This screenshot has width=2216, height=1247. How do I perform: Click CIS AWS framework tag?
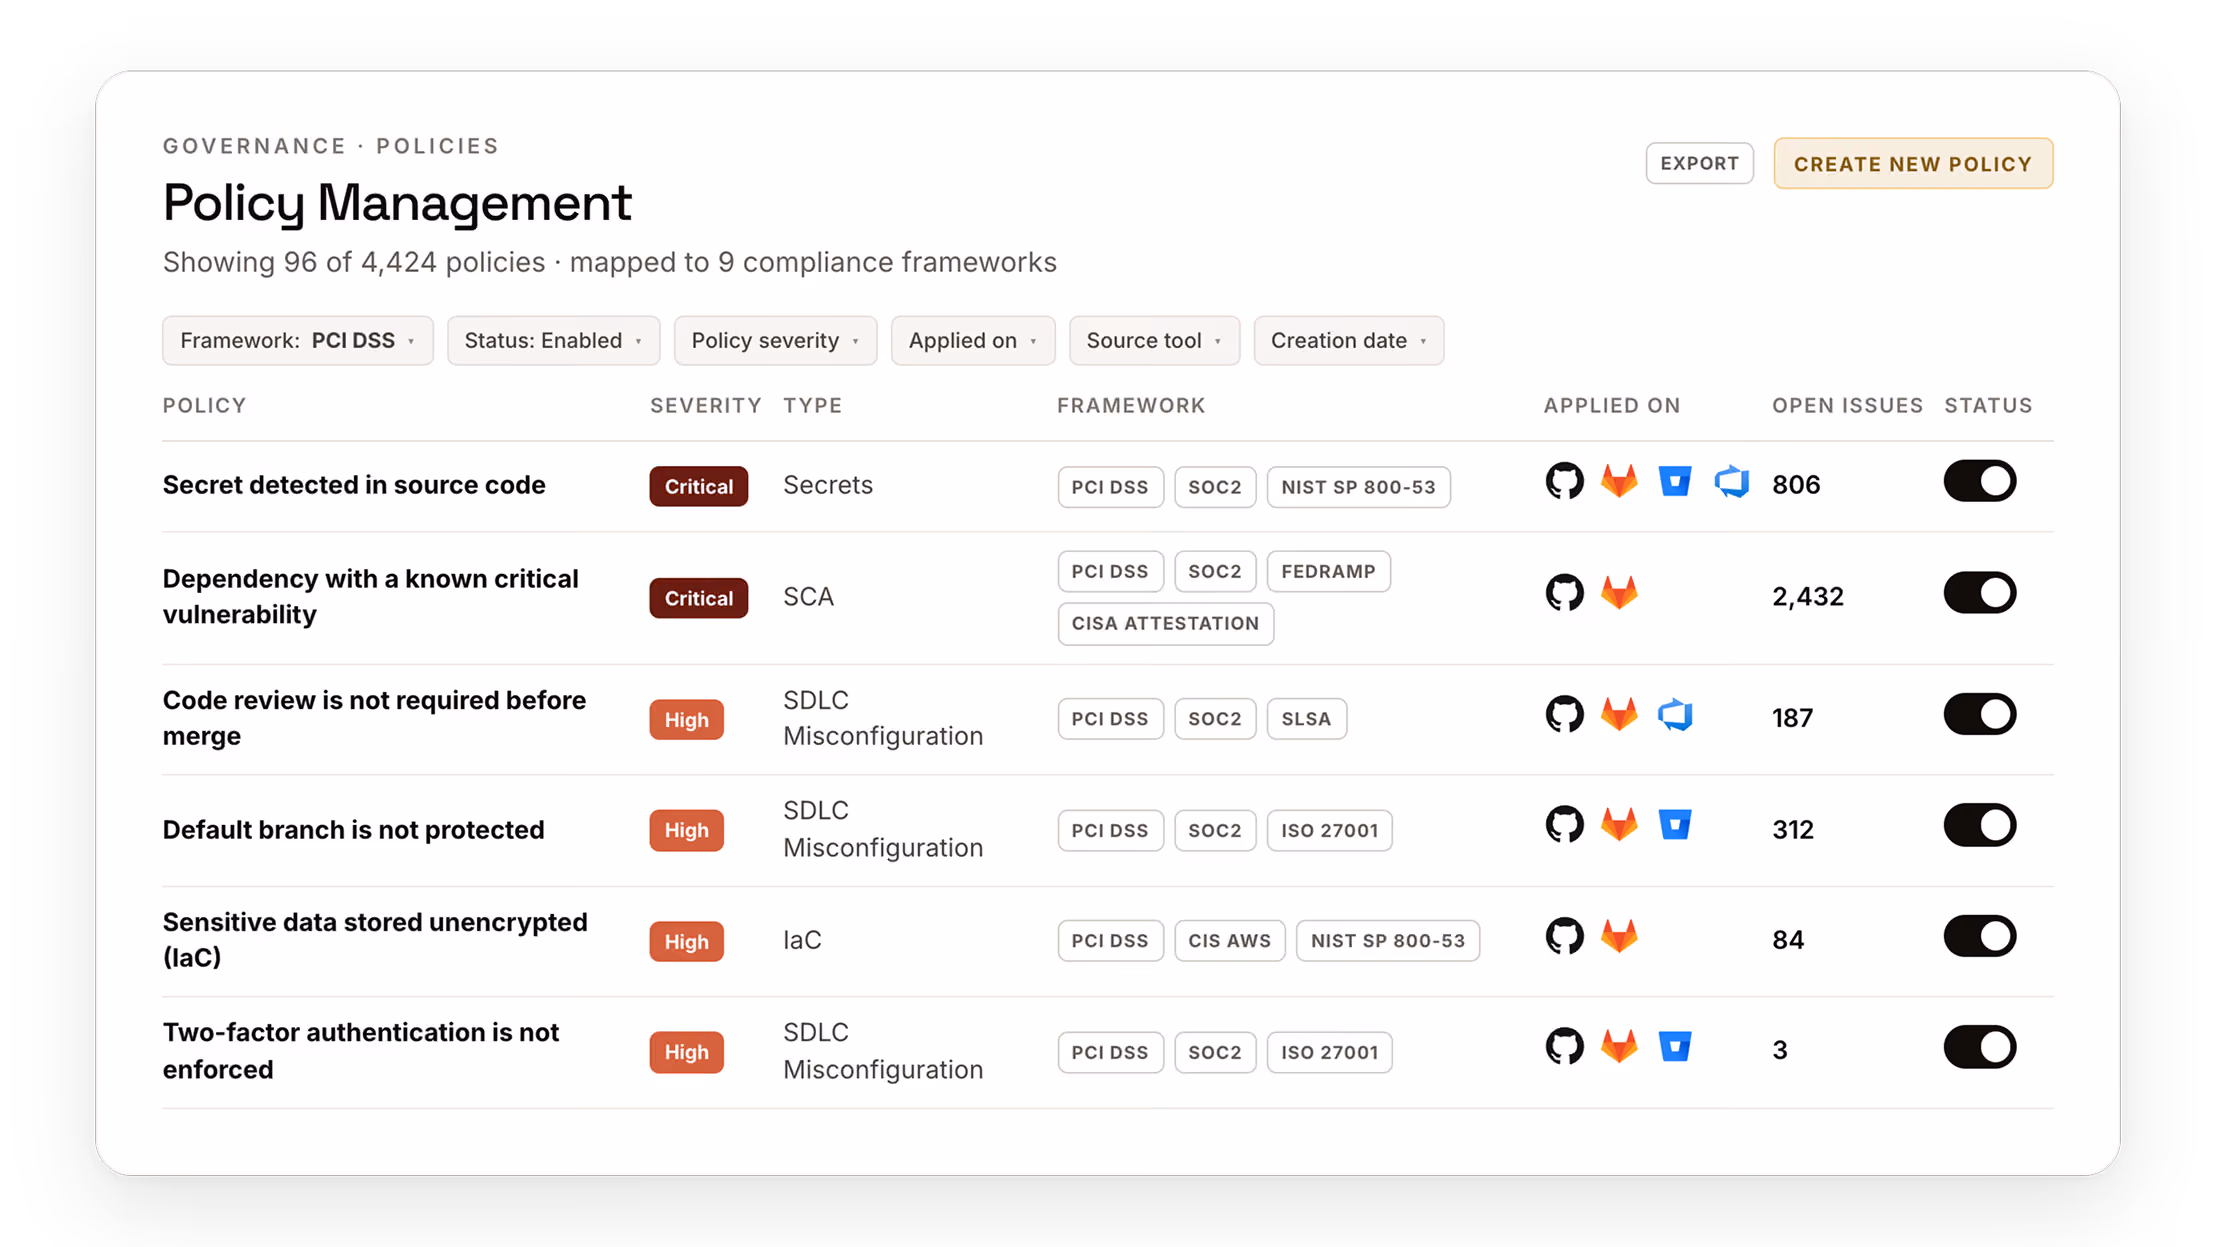click(1229, 941)
